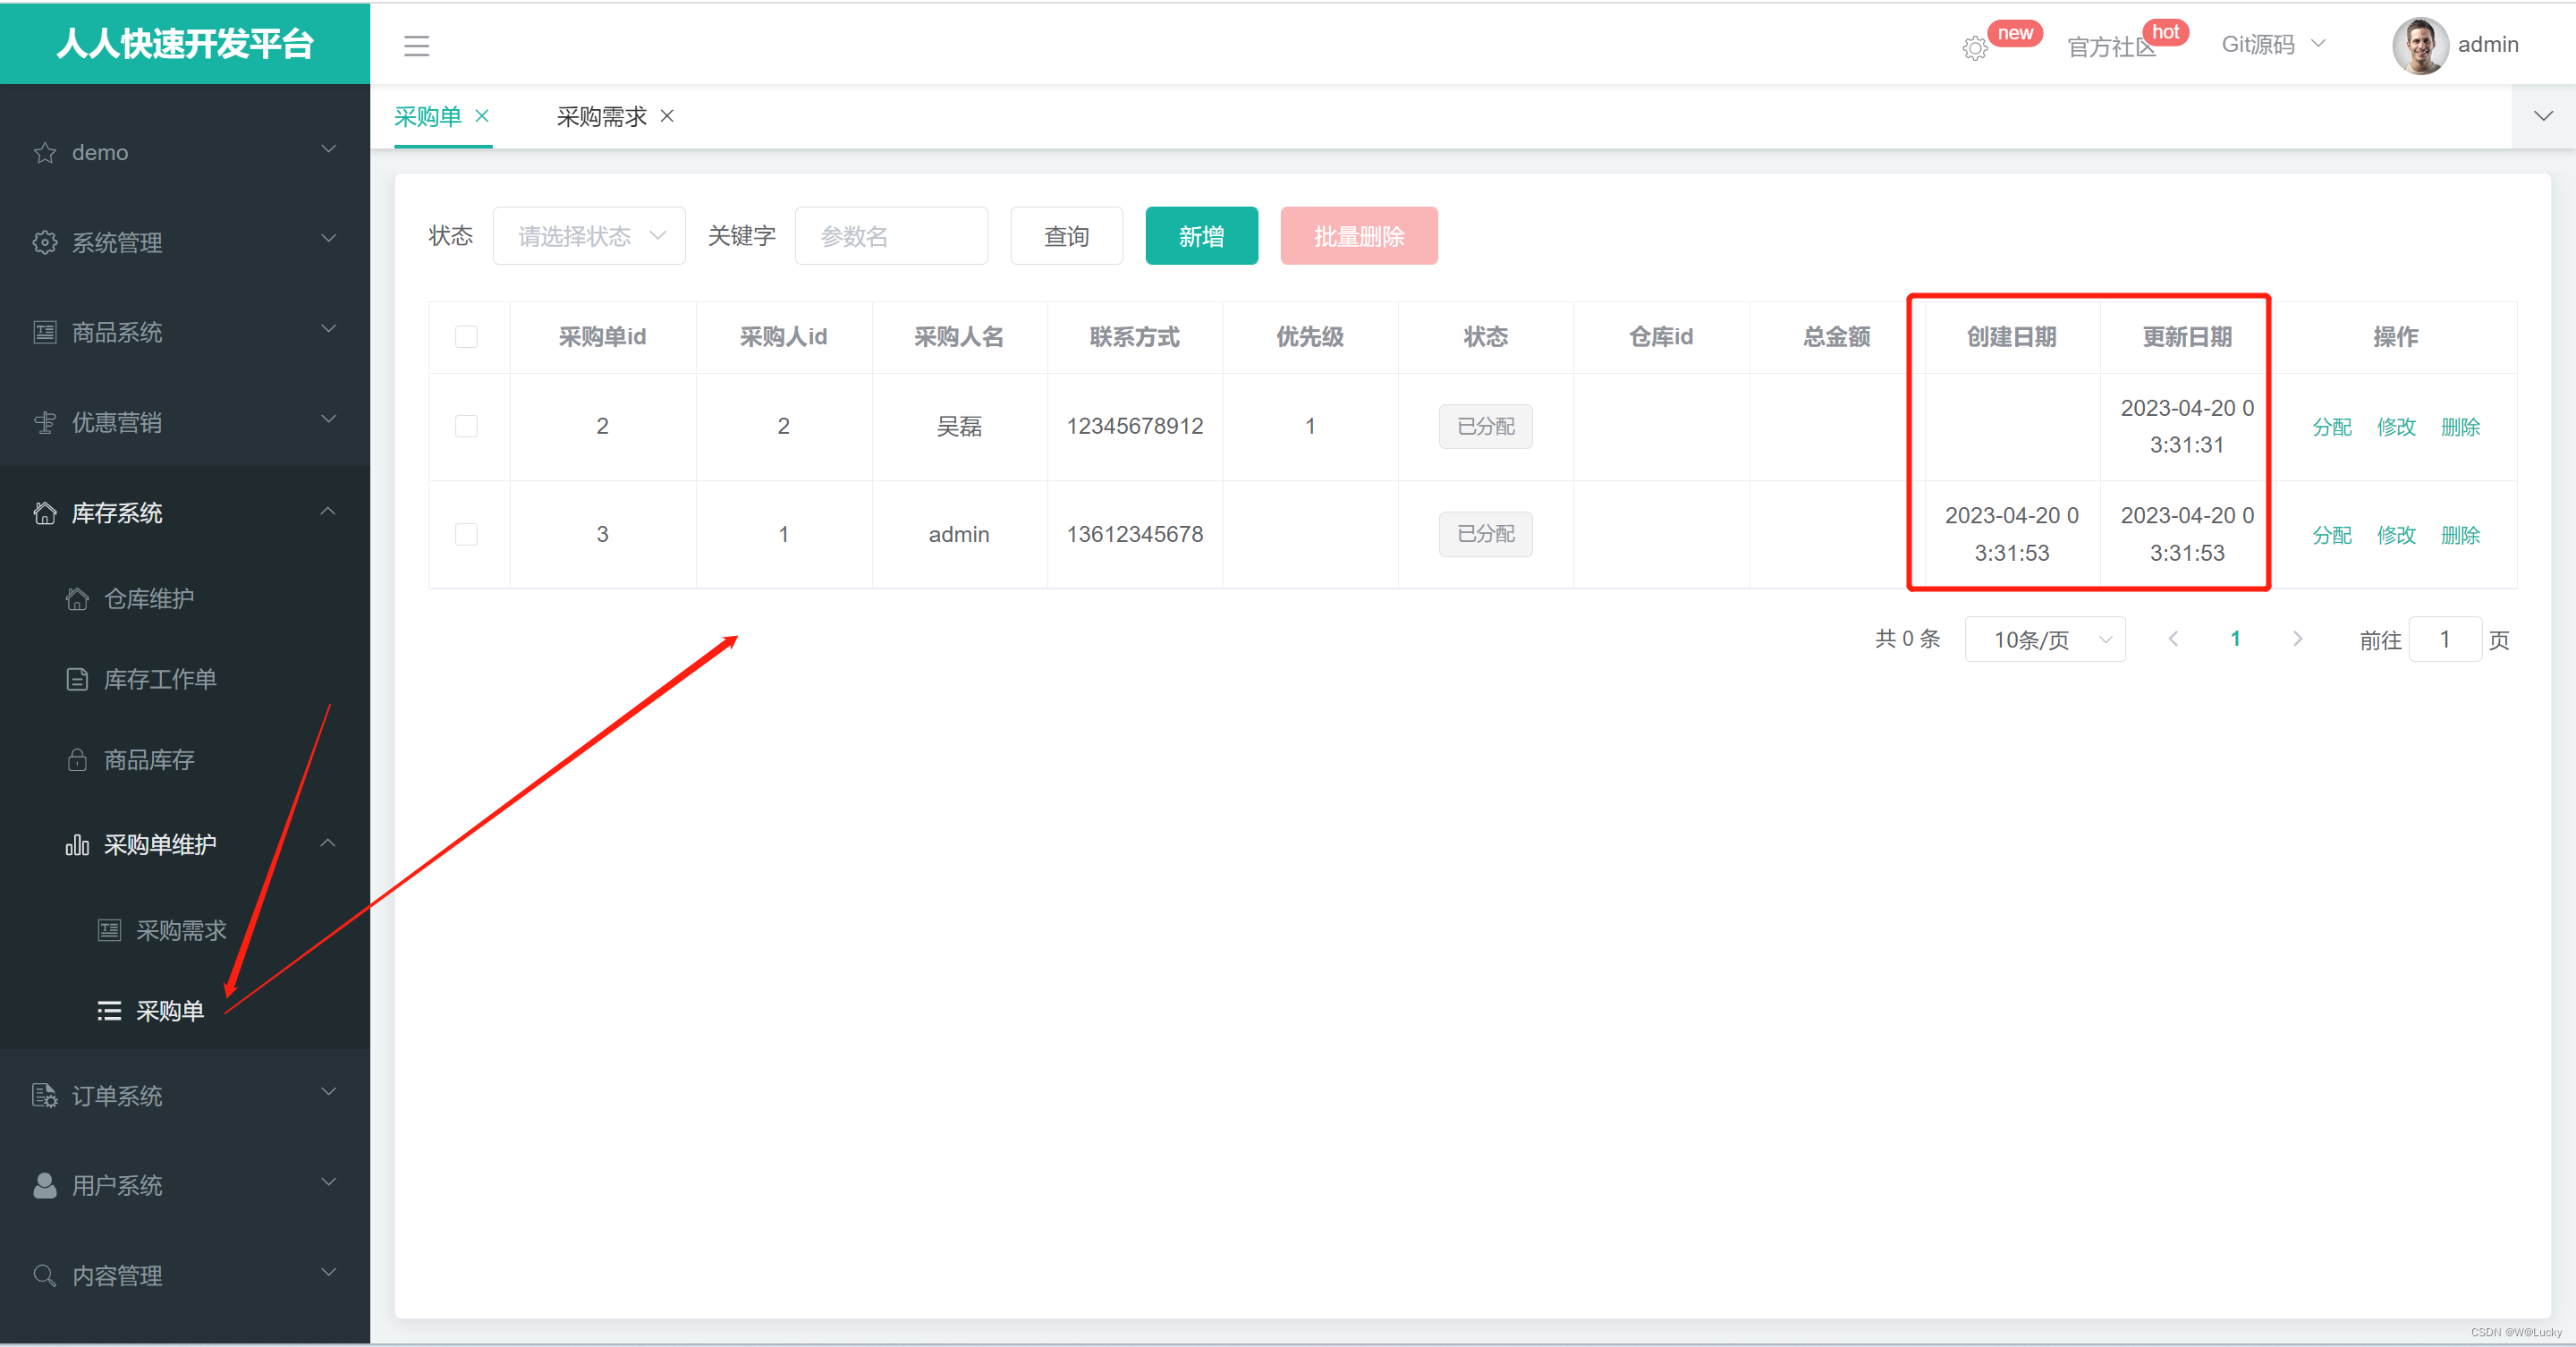Open 商品库存 in the sidebar

point(149,760)
